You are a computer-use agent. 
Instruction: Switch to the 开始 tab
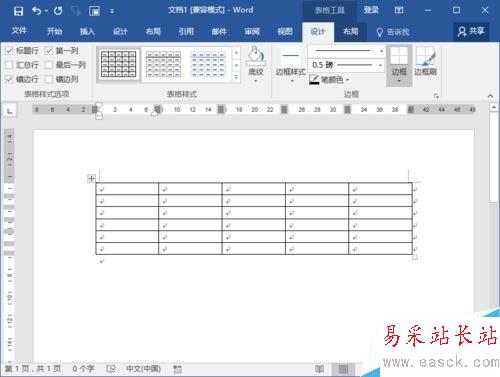[x=54, y=31]
